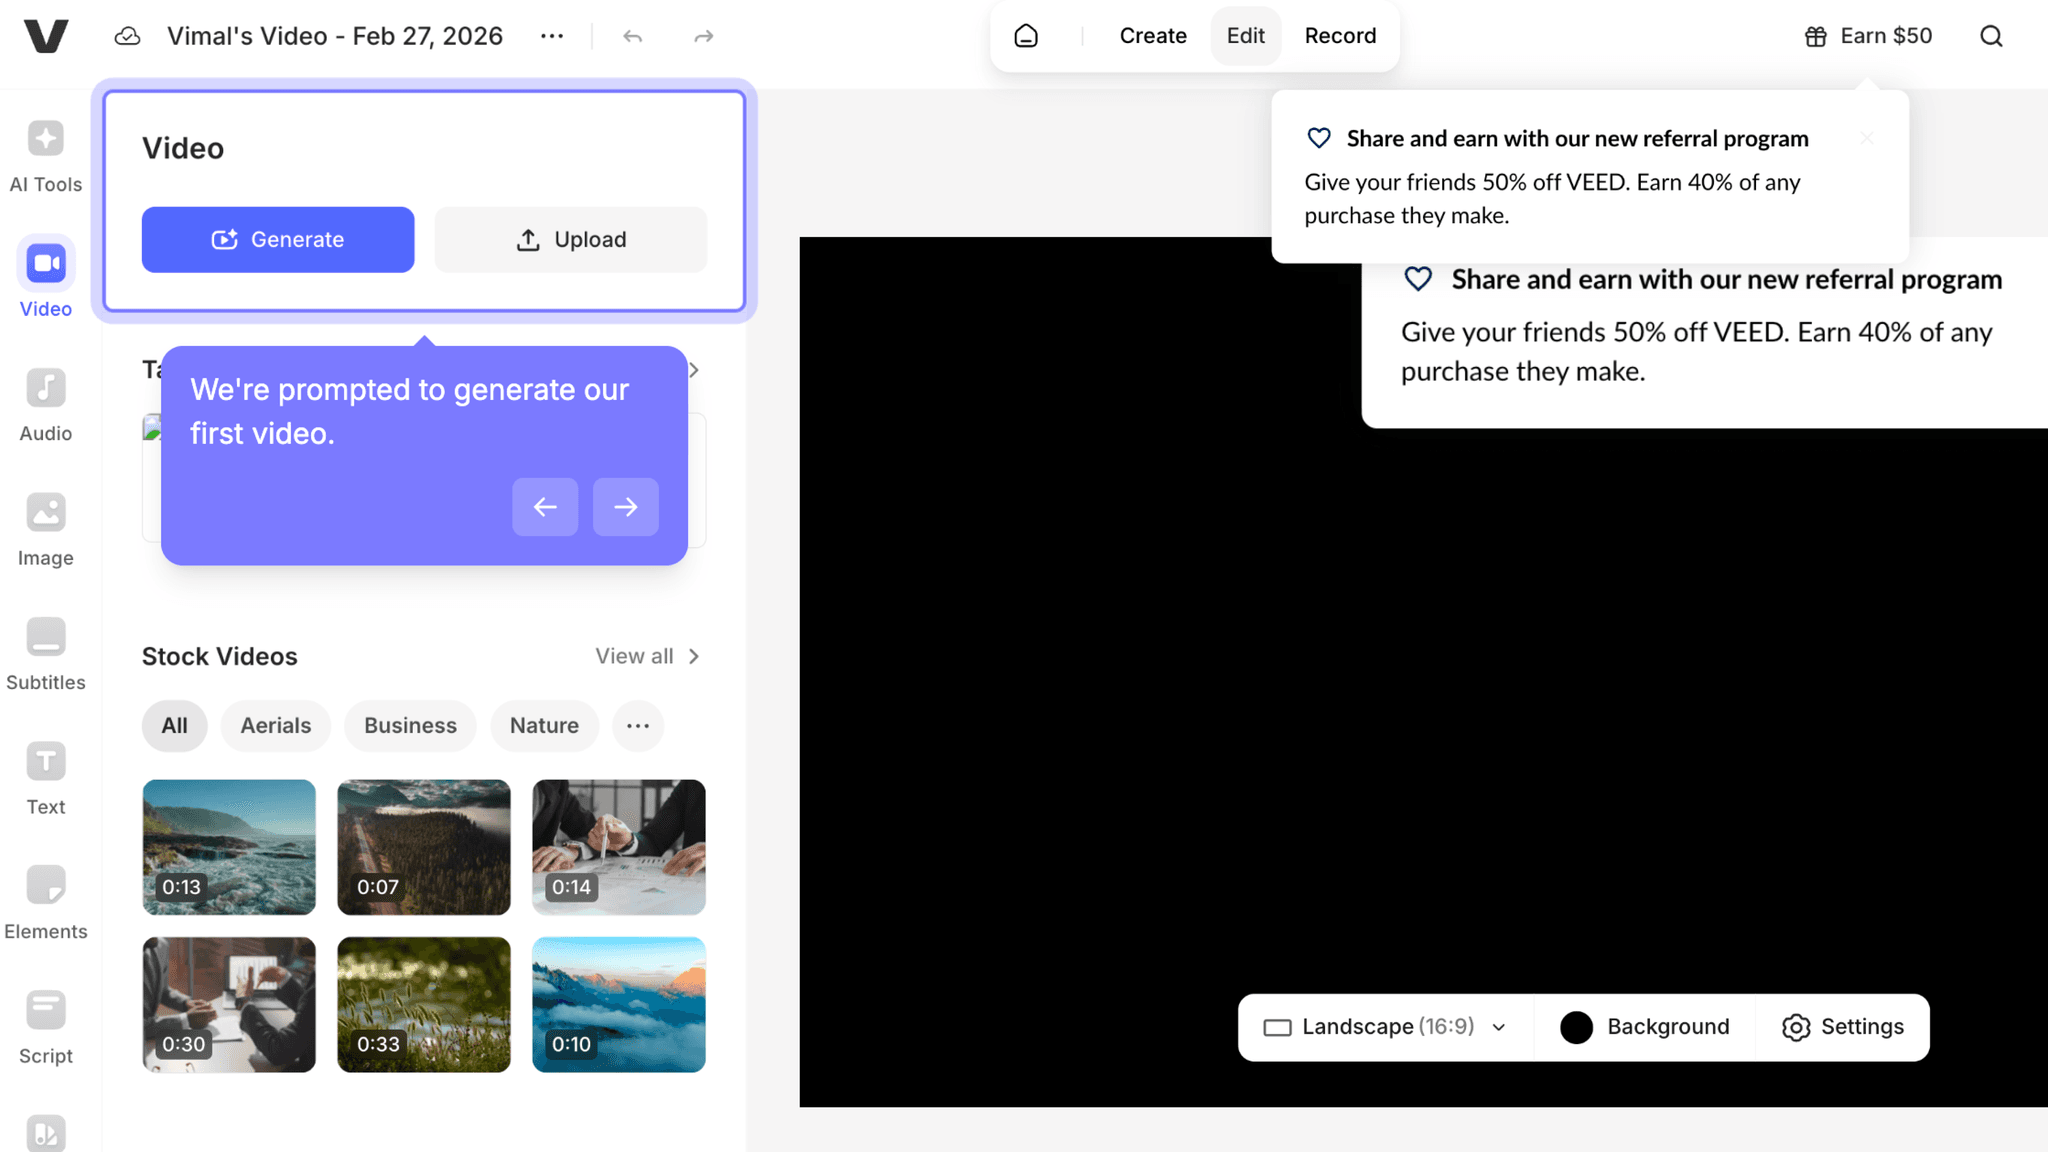Expand more stock video categories via ellipsis

click(638, 726)
